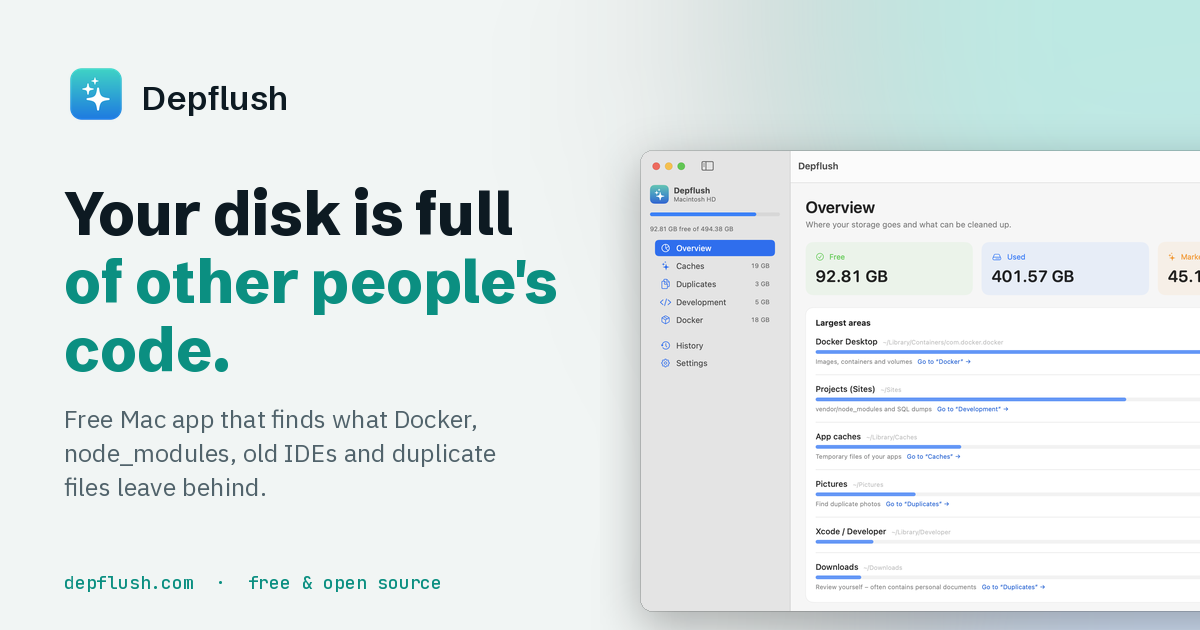Click the "92.81 GB free of 494.38 GB" text
The width and height of the screenshot is (1200, 630).
click(x=692, y=229)
